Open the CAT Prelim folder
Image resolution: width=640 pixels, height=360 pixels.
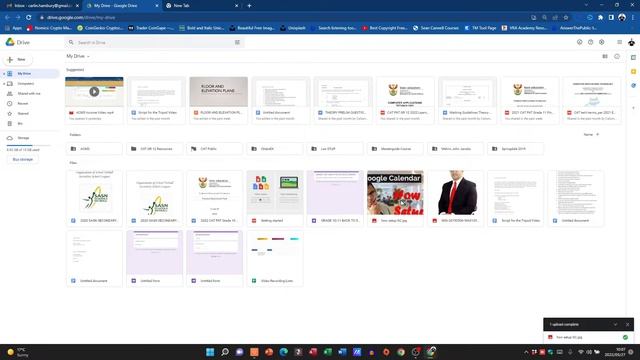tap(215, 149)
